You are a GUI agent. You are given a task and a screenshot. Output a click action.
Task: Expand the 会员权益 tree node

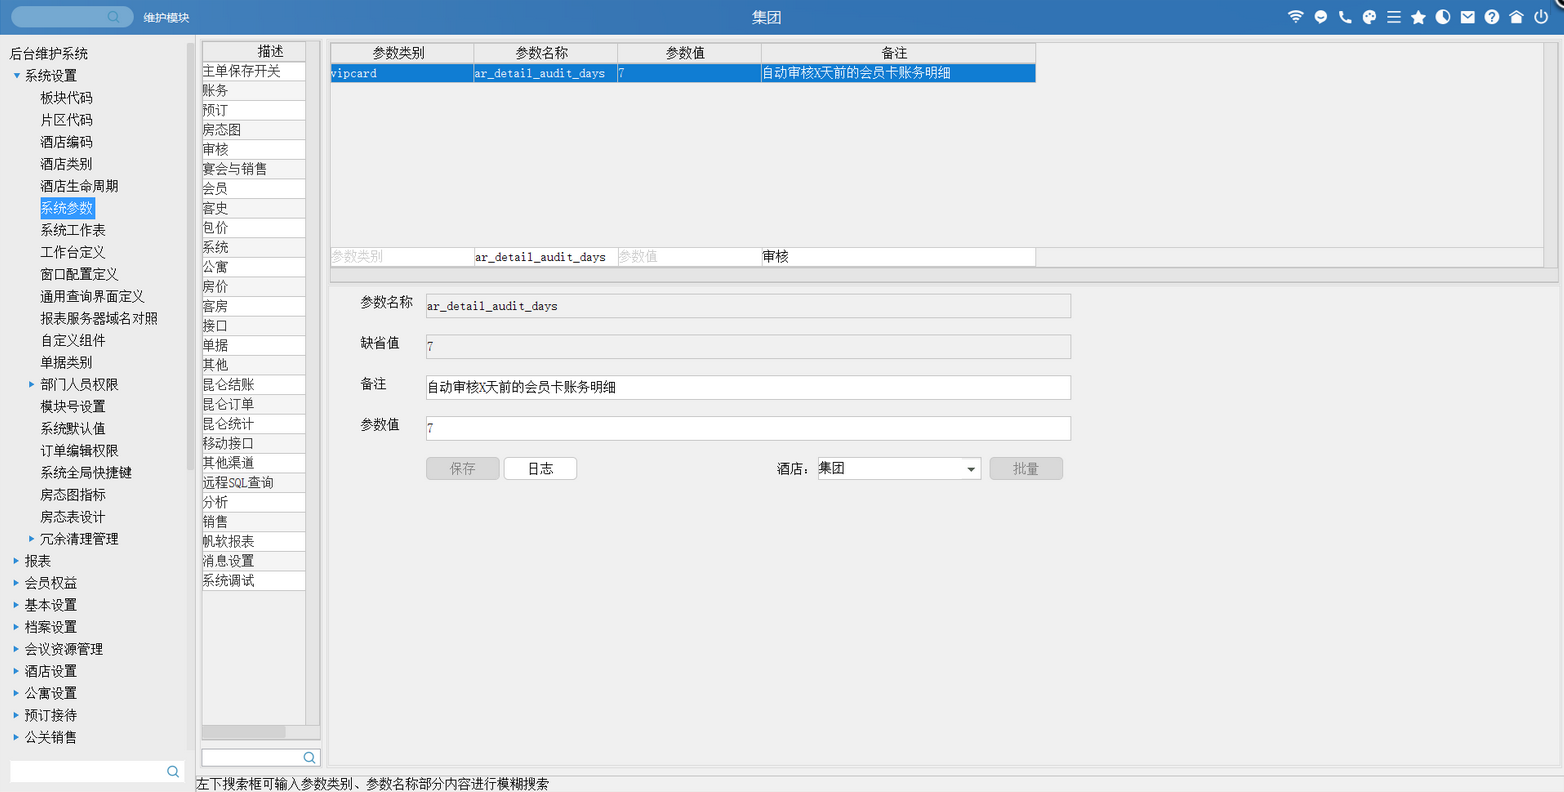16,582
